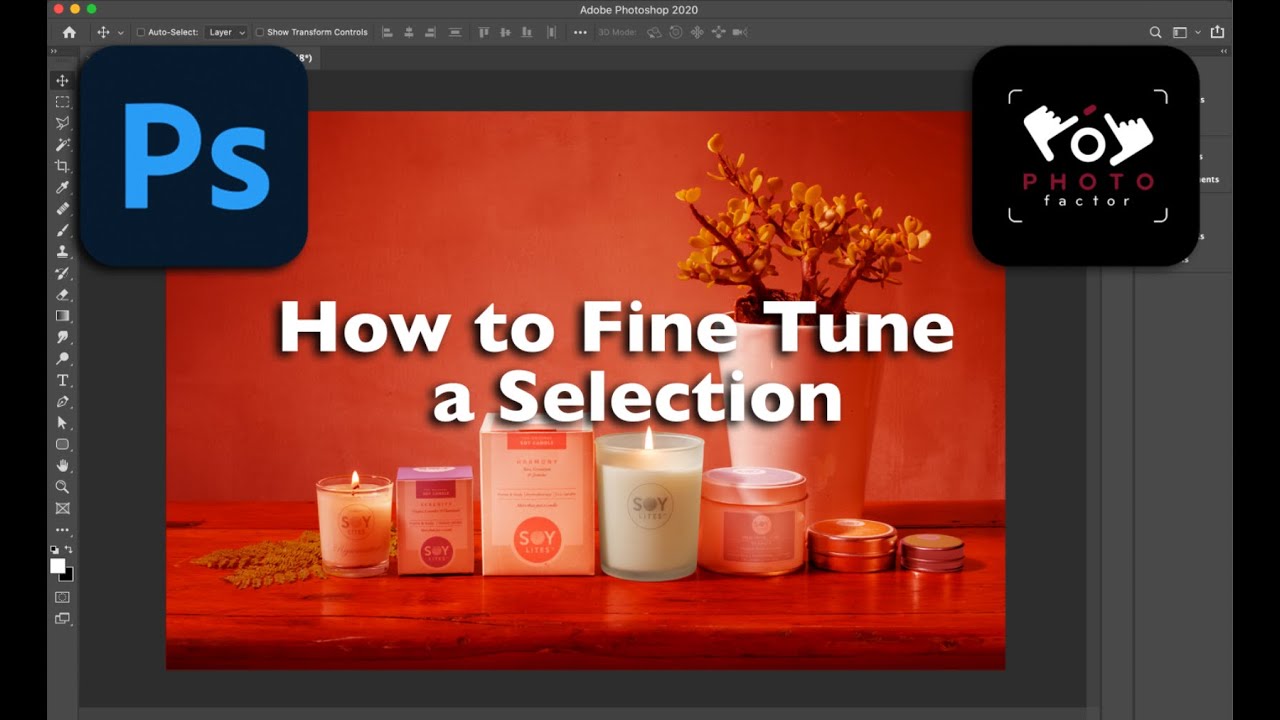This screenshot has height=720, width=1280.
Task: Go to the Home screen
Action: (69, 32)
